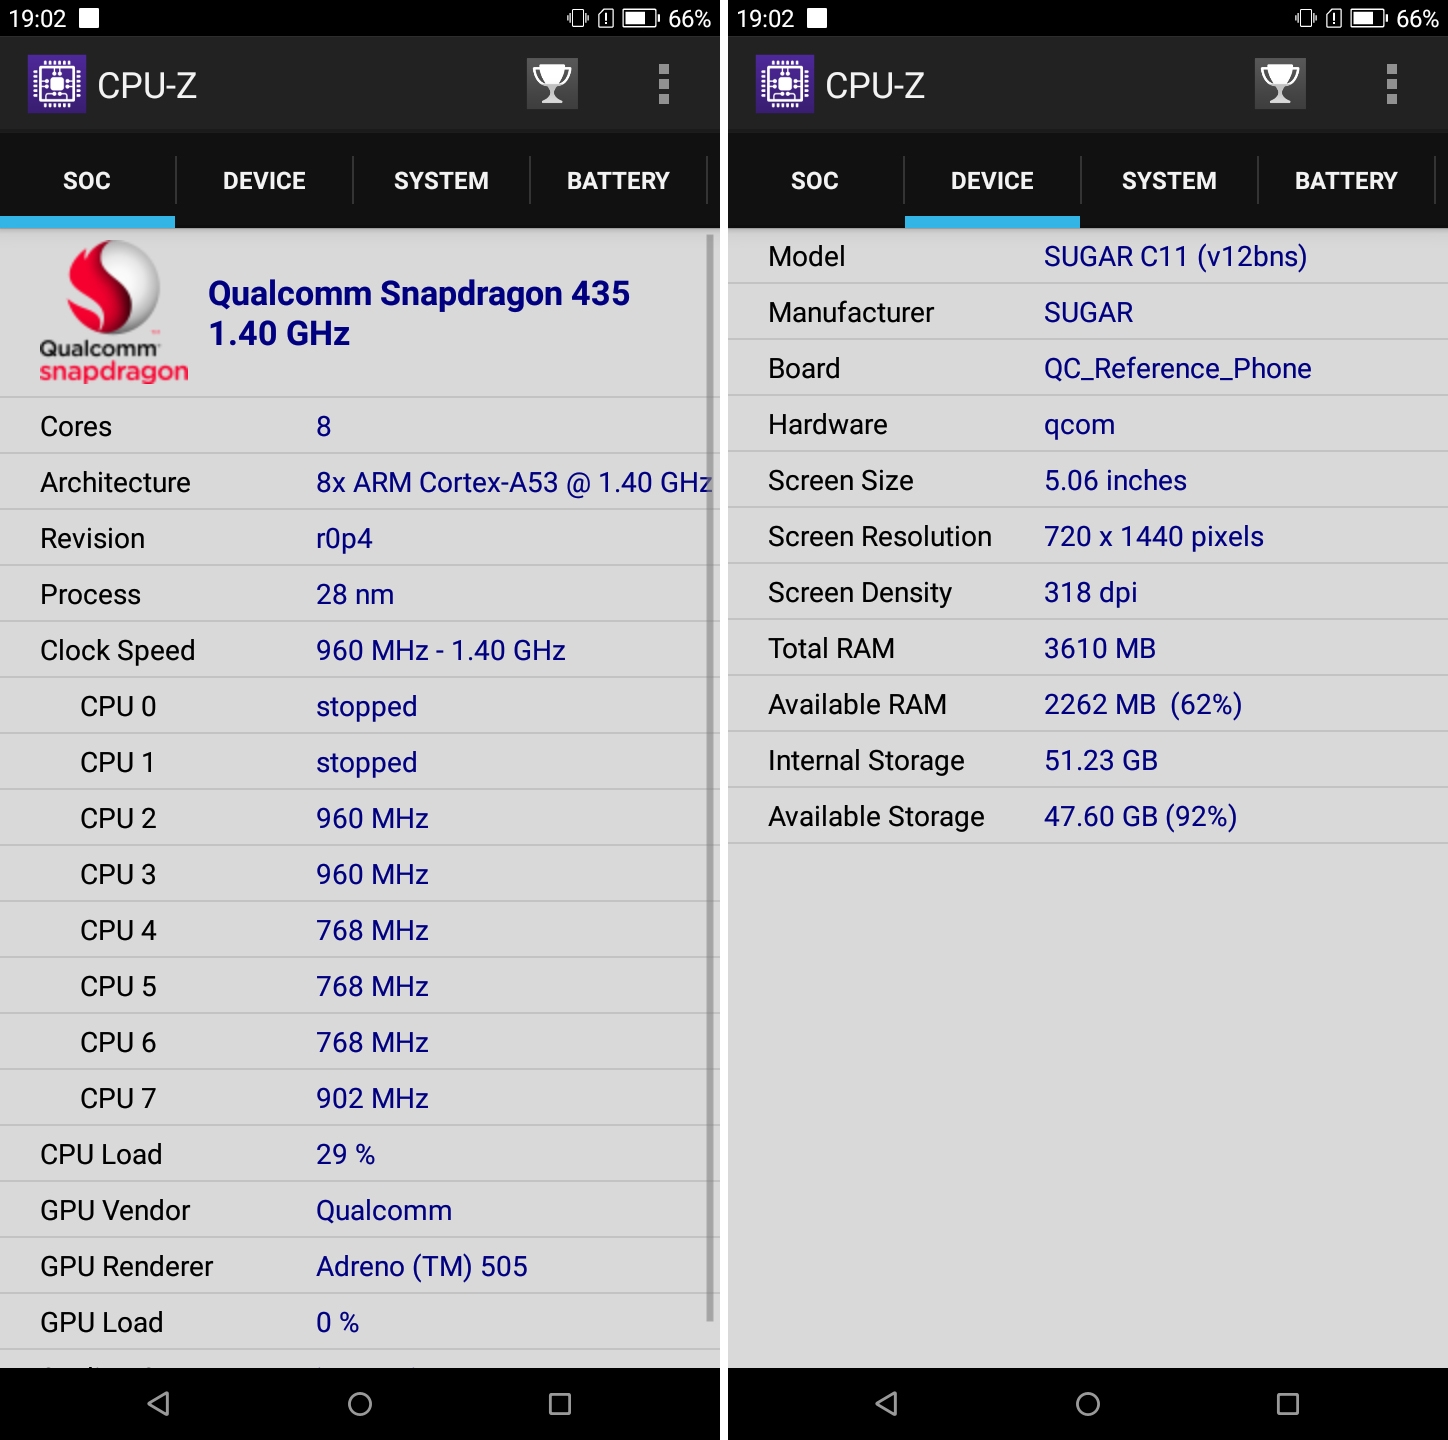Tap Available Storage '47.60 GB (92%)'
The image size is (1448, 1440).
tap(1141, 817)
